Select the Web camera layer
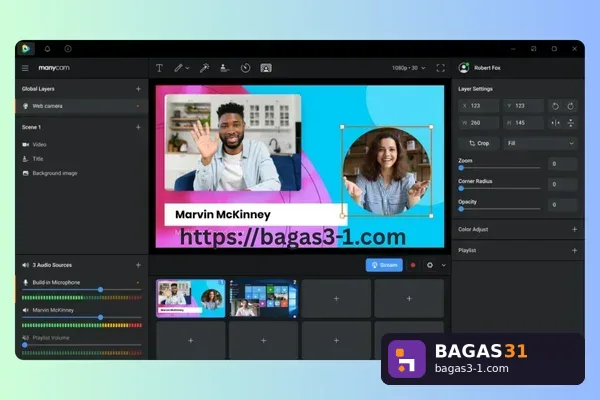 [82, 106]
